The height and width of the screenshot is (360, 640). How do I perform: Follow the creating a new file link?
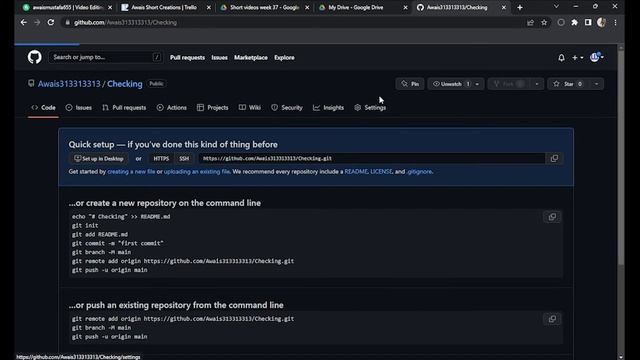coord(131,172)
